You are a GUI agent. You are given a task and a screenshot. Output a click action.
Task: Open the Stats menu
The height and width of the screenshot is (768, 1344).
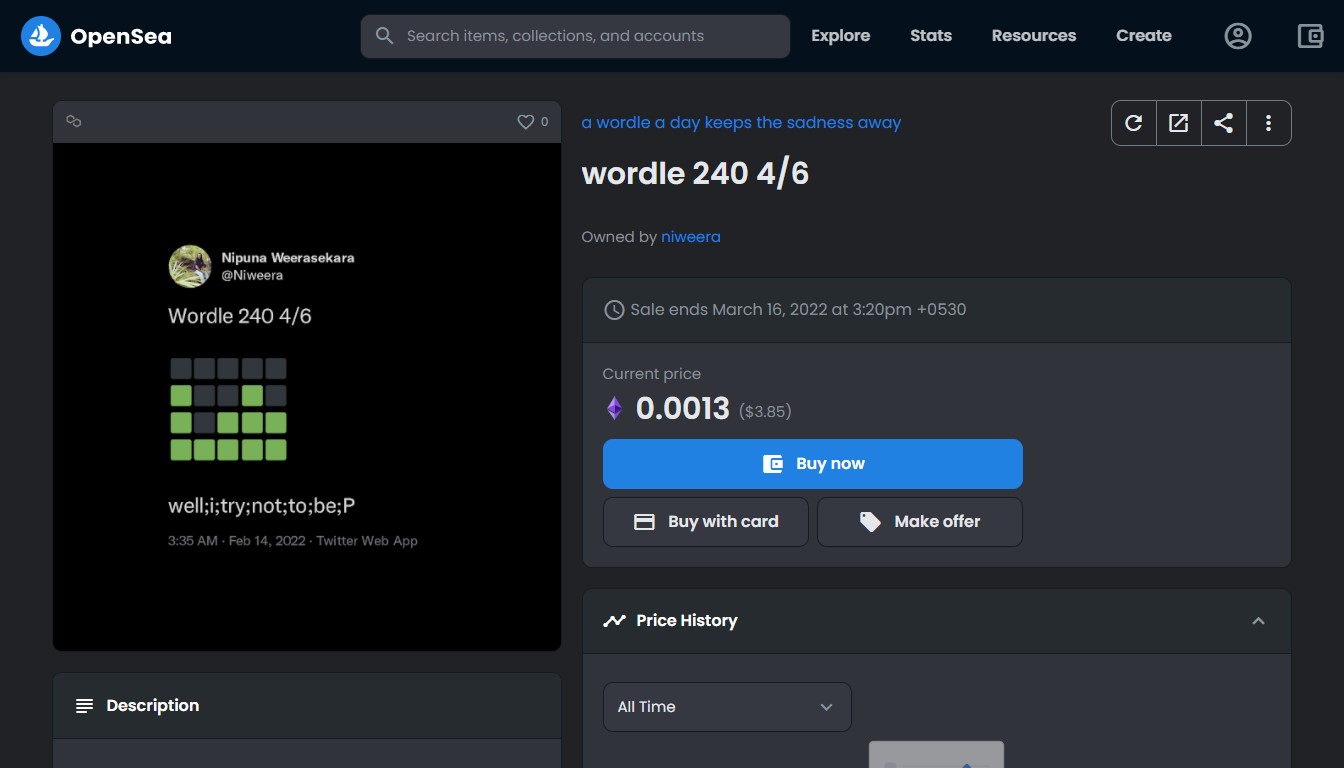[931, 36]
